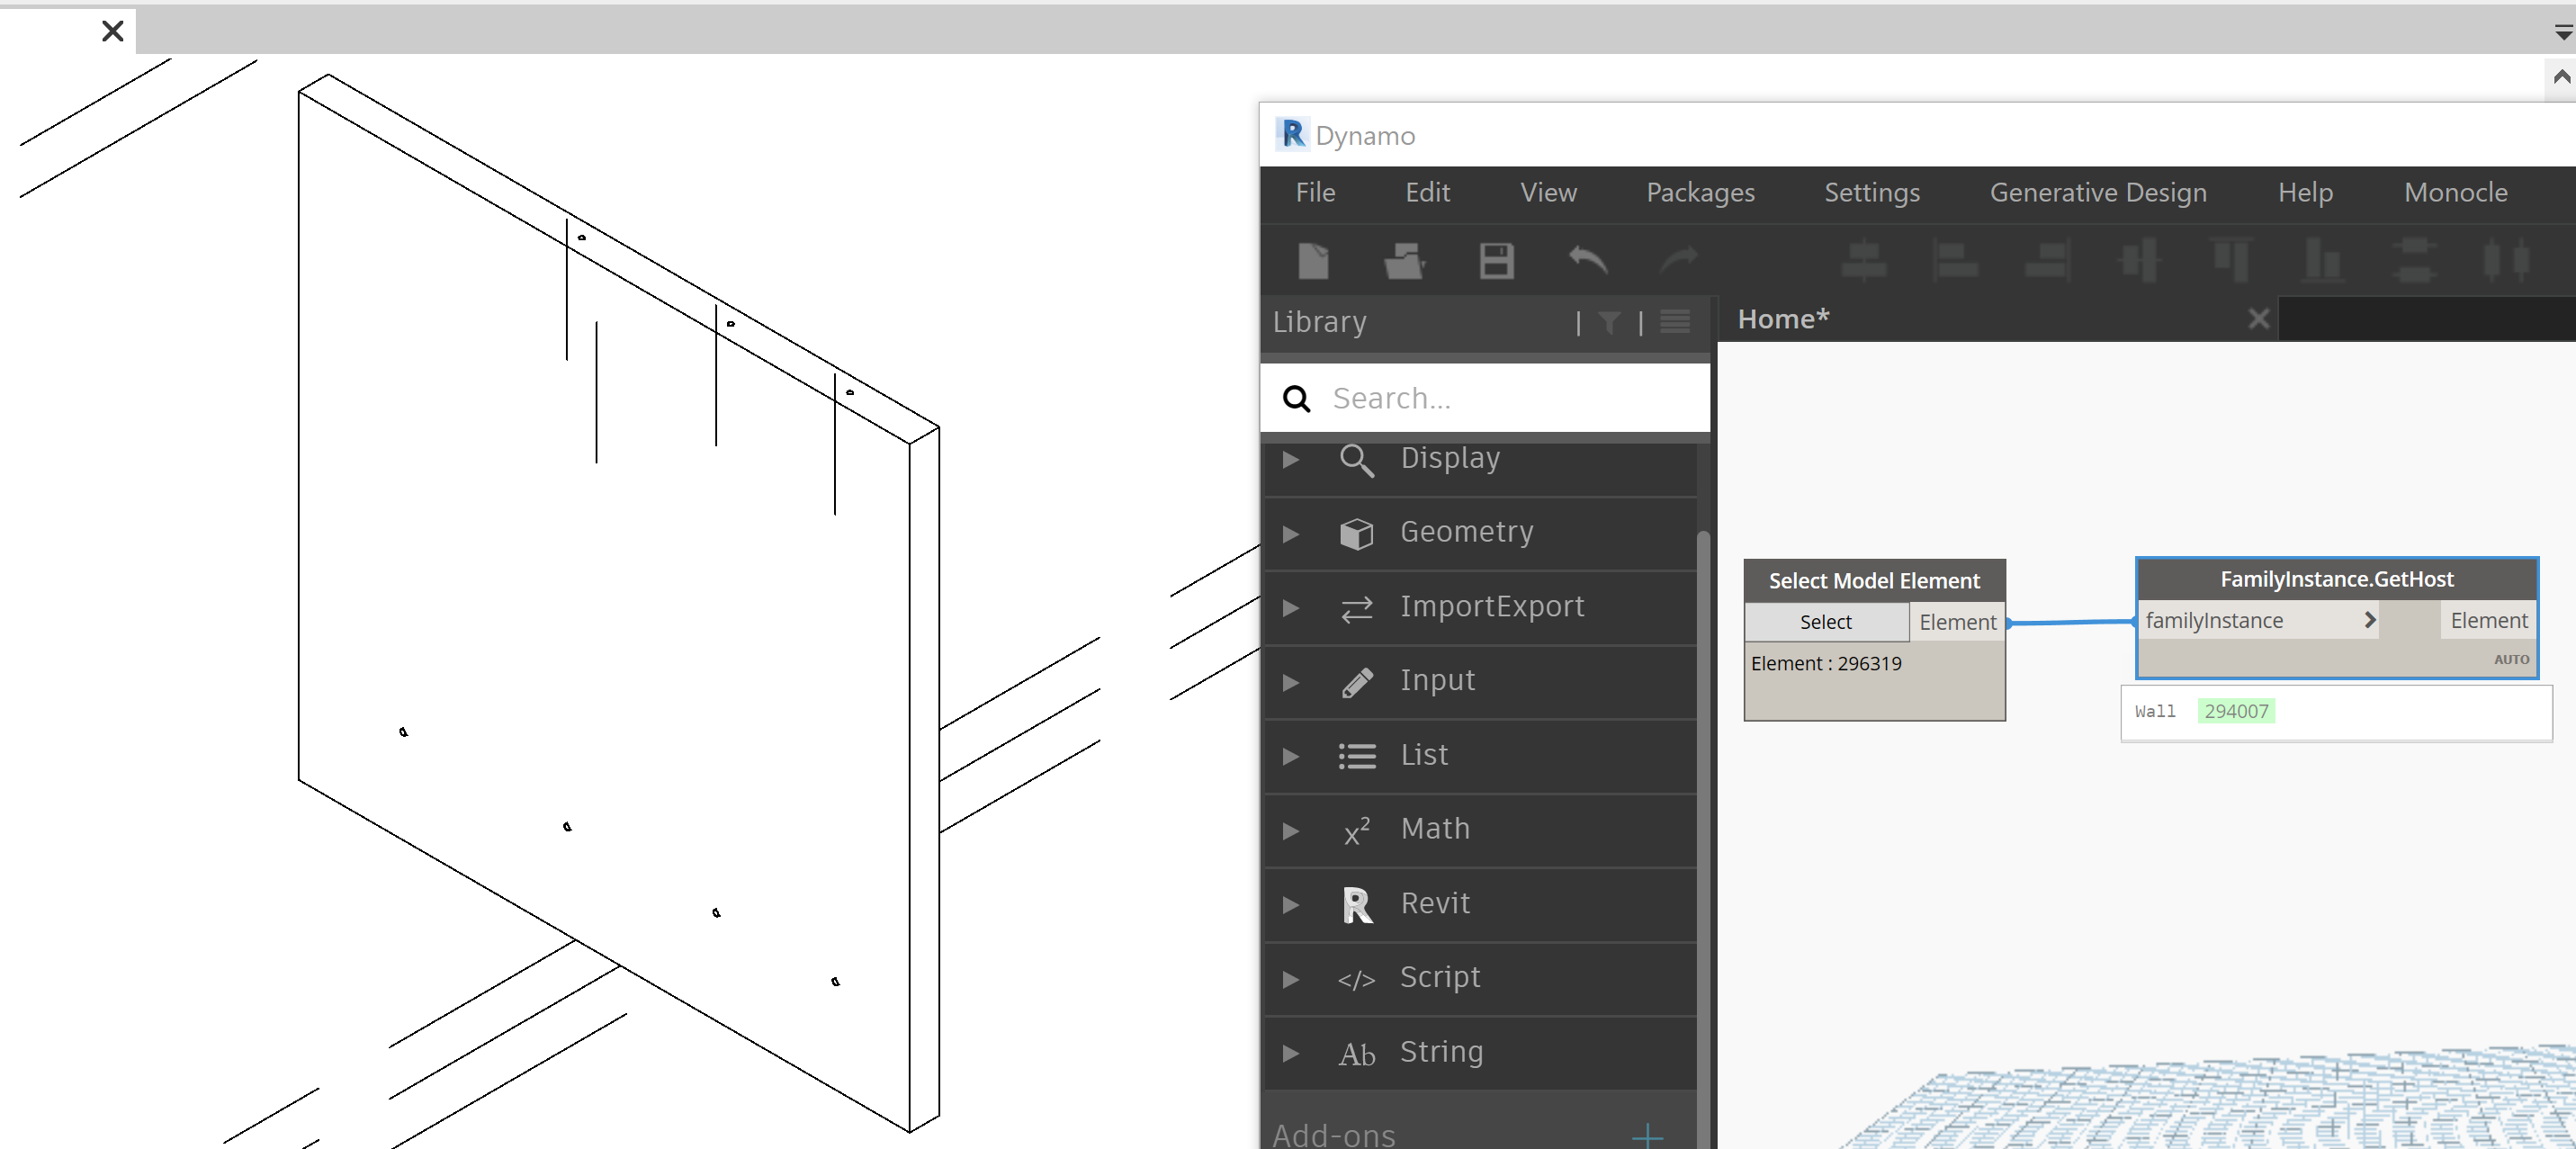Click familyInstance input port on GetHost node
The image size is (2576, 1149).
click(x=2258, y=620)
